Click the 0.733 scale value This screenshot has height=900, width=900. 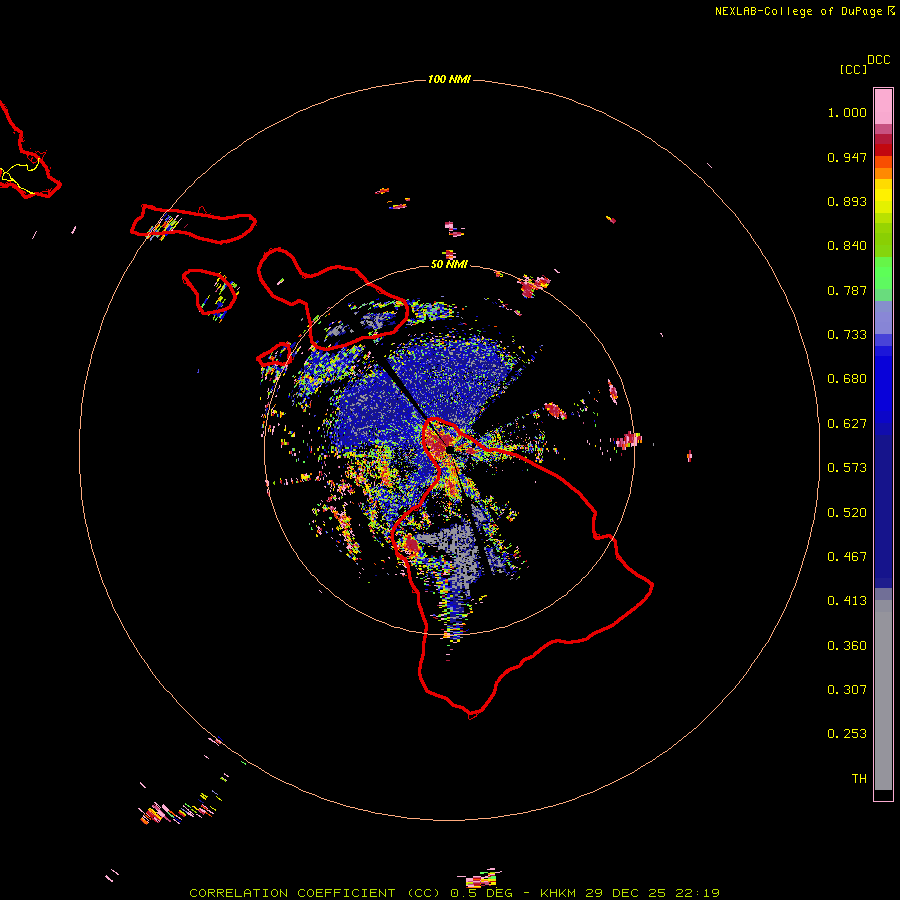847,335
